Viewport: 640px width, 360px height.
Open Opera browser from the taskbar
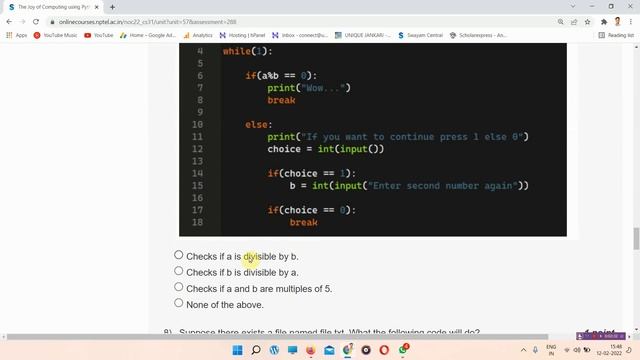384,350
